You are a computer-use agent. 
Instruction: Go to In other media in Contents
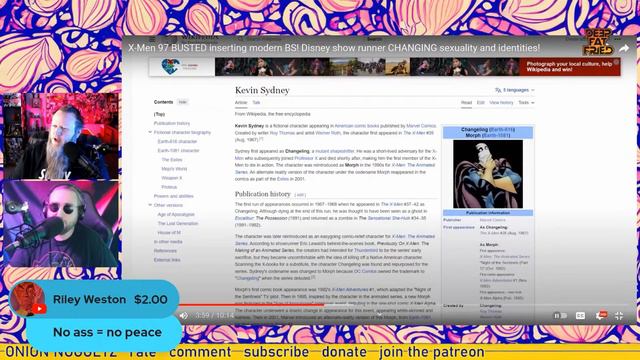[x=168, y=242]
